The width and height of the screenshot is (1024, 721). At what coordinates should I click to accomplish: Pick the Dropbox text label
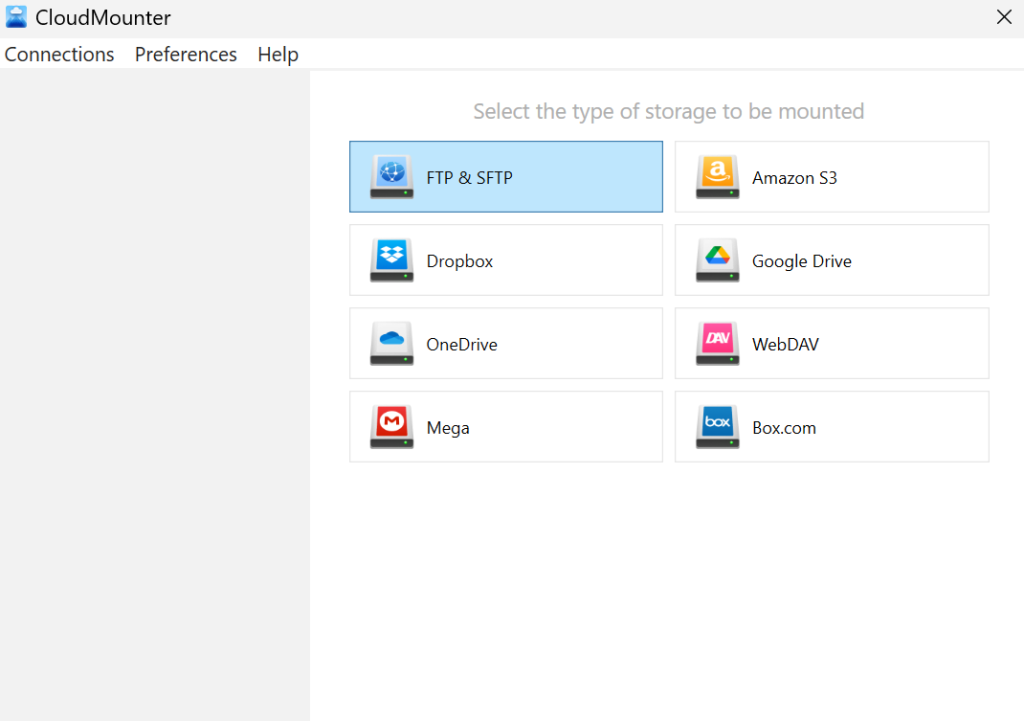[459, 261]
